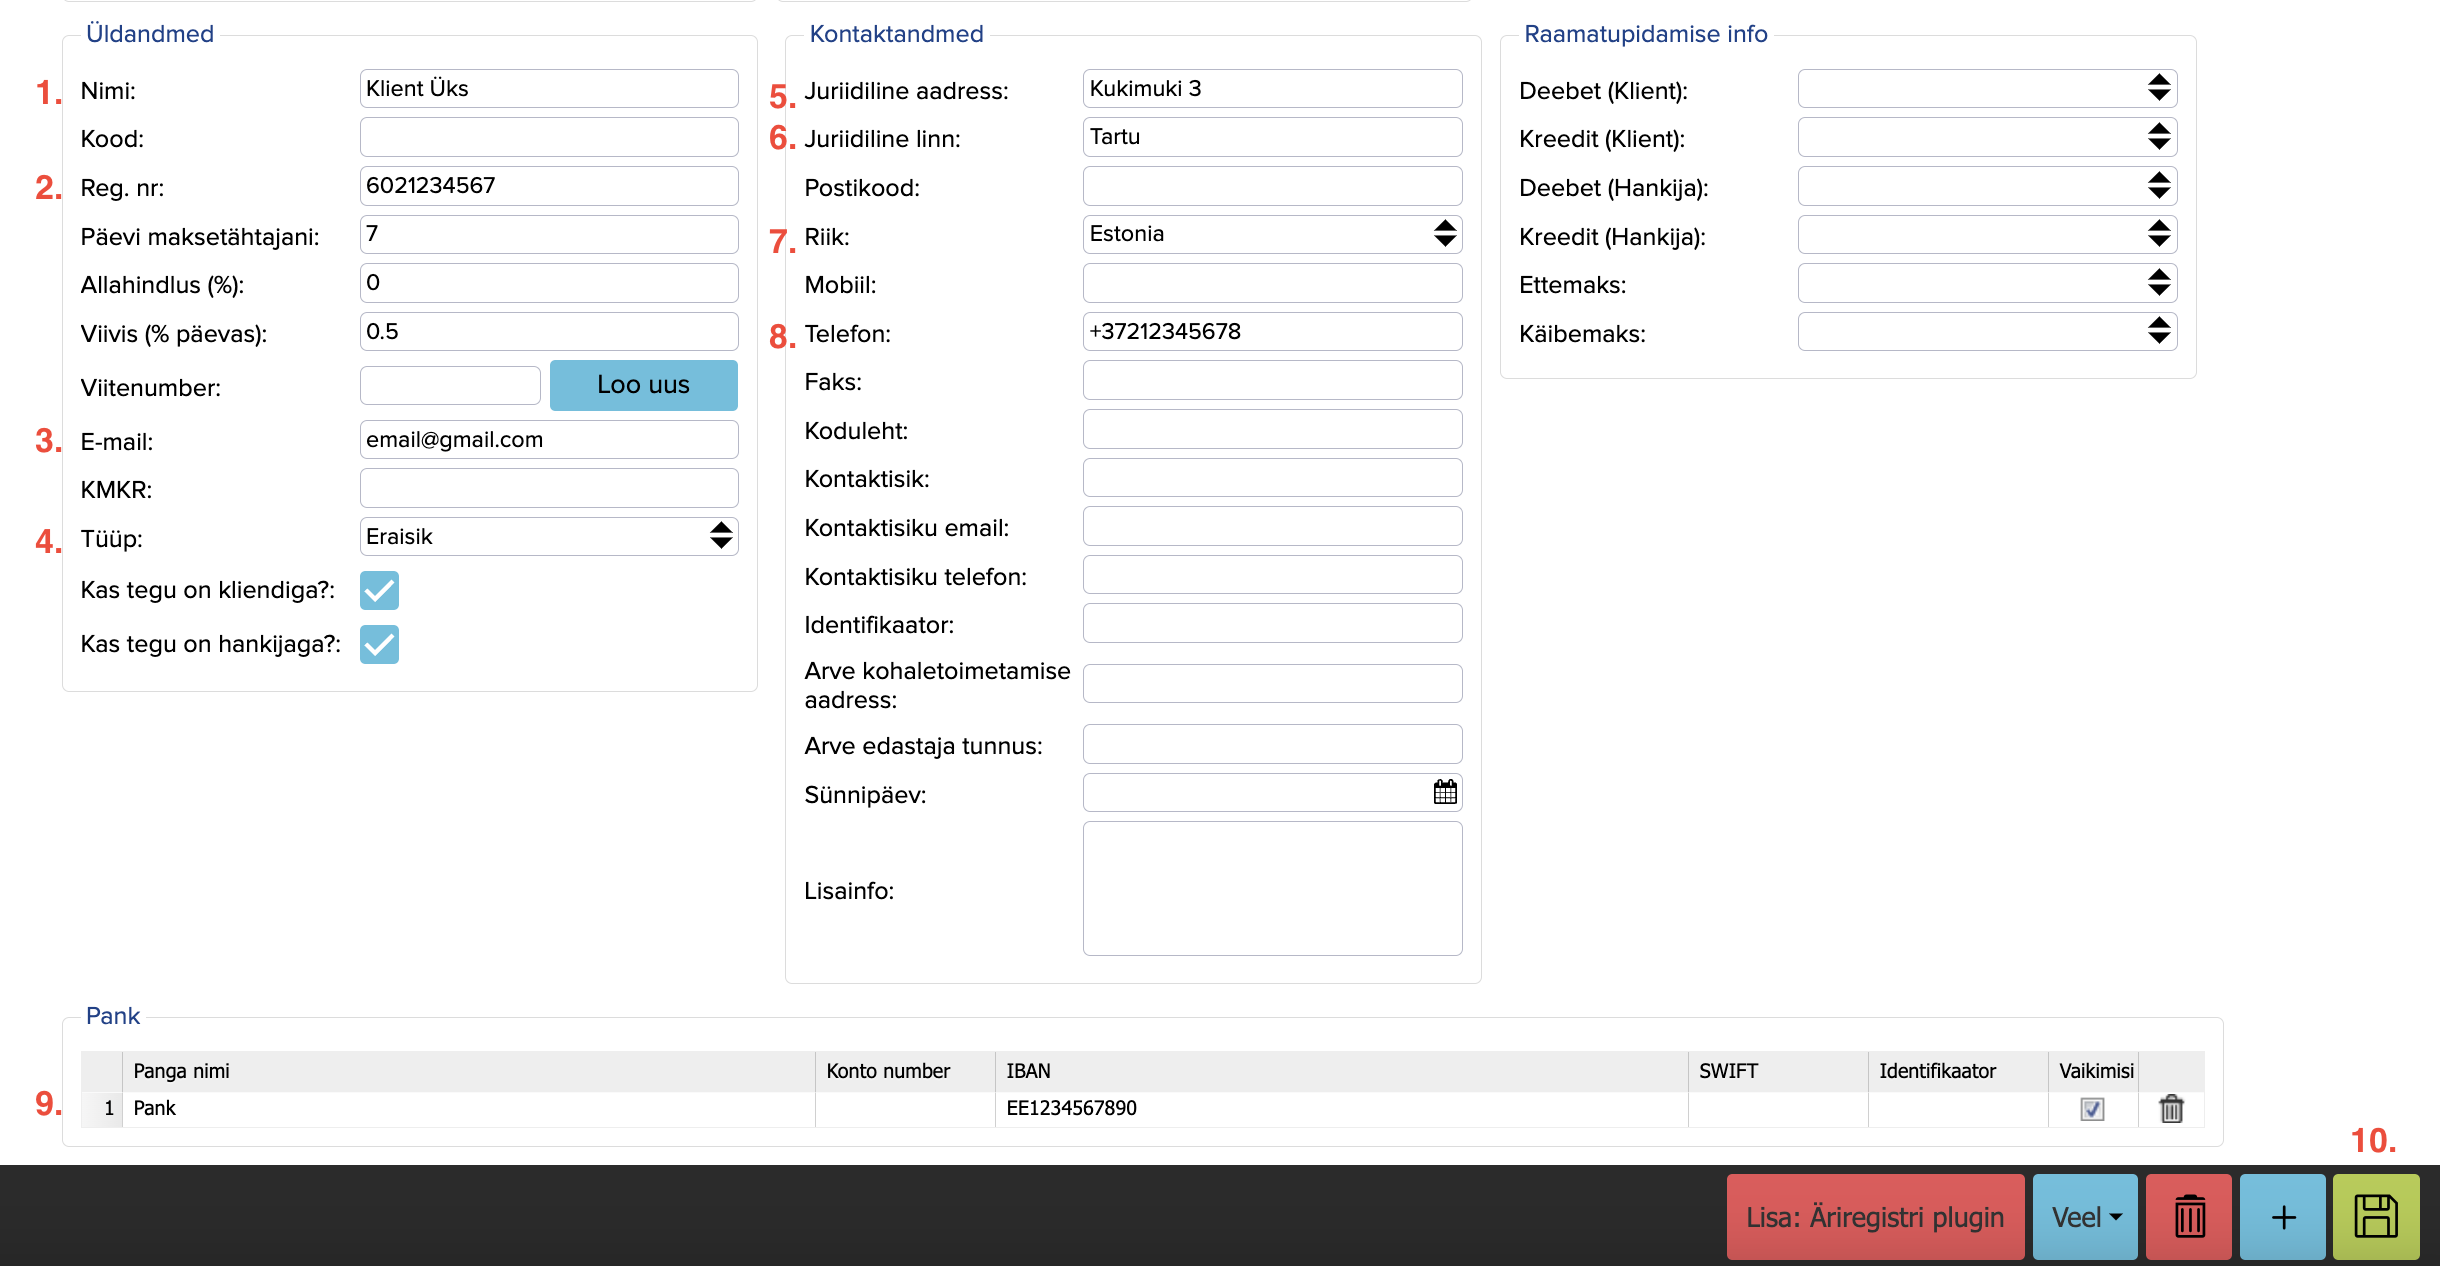Click into the Lisainfo text area
The height and width of the screenshot is (1266, 2440).
tap(1271, 888)
